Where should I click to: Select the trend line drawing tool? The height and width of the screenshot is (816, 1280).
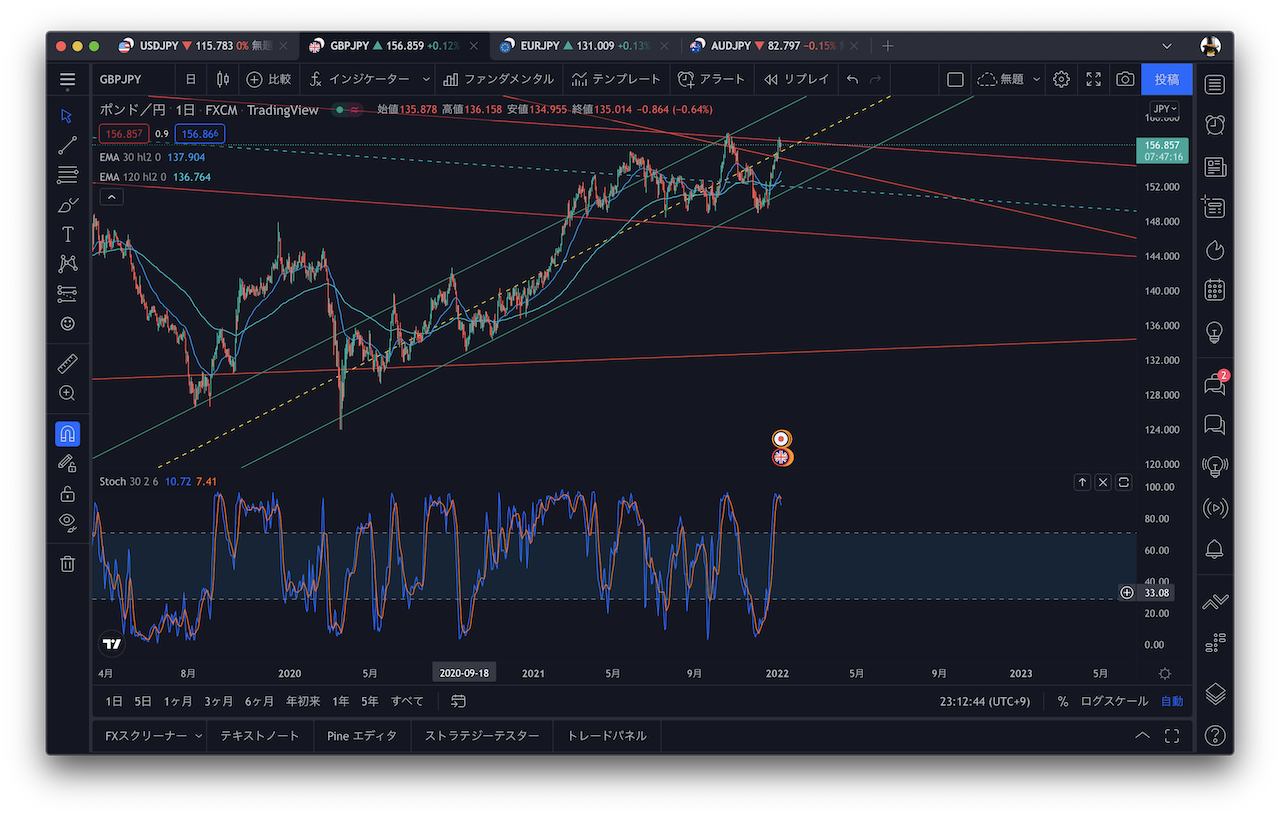(67, 145)
